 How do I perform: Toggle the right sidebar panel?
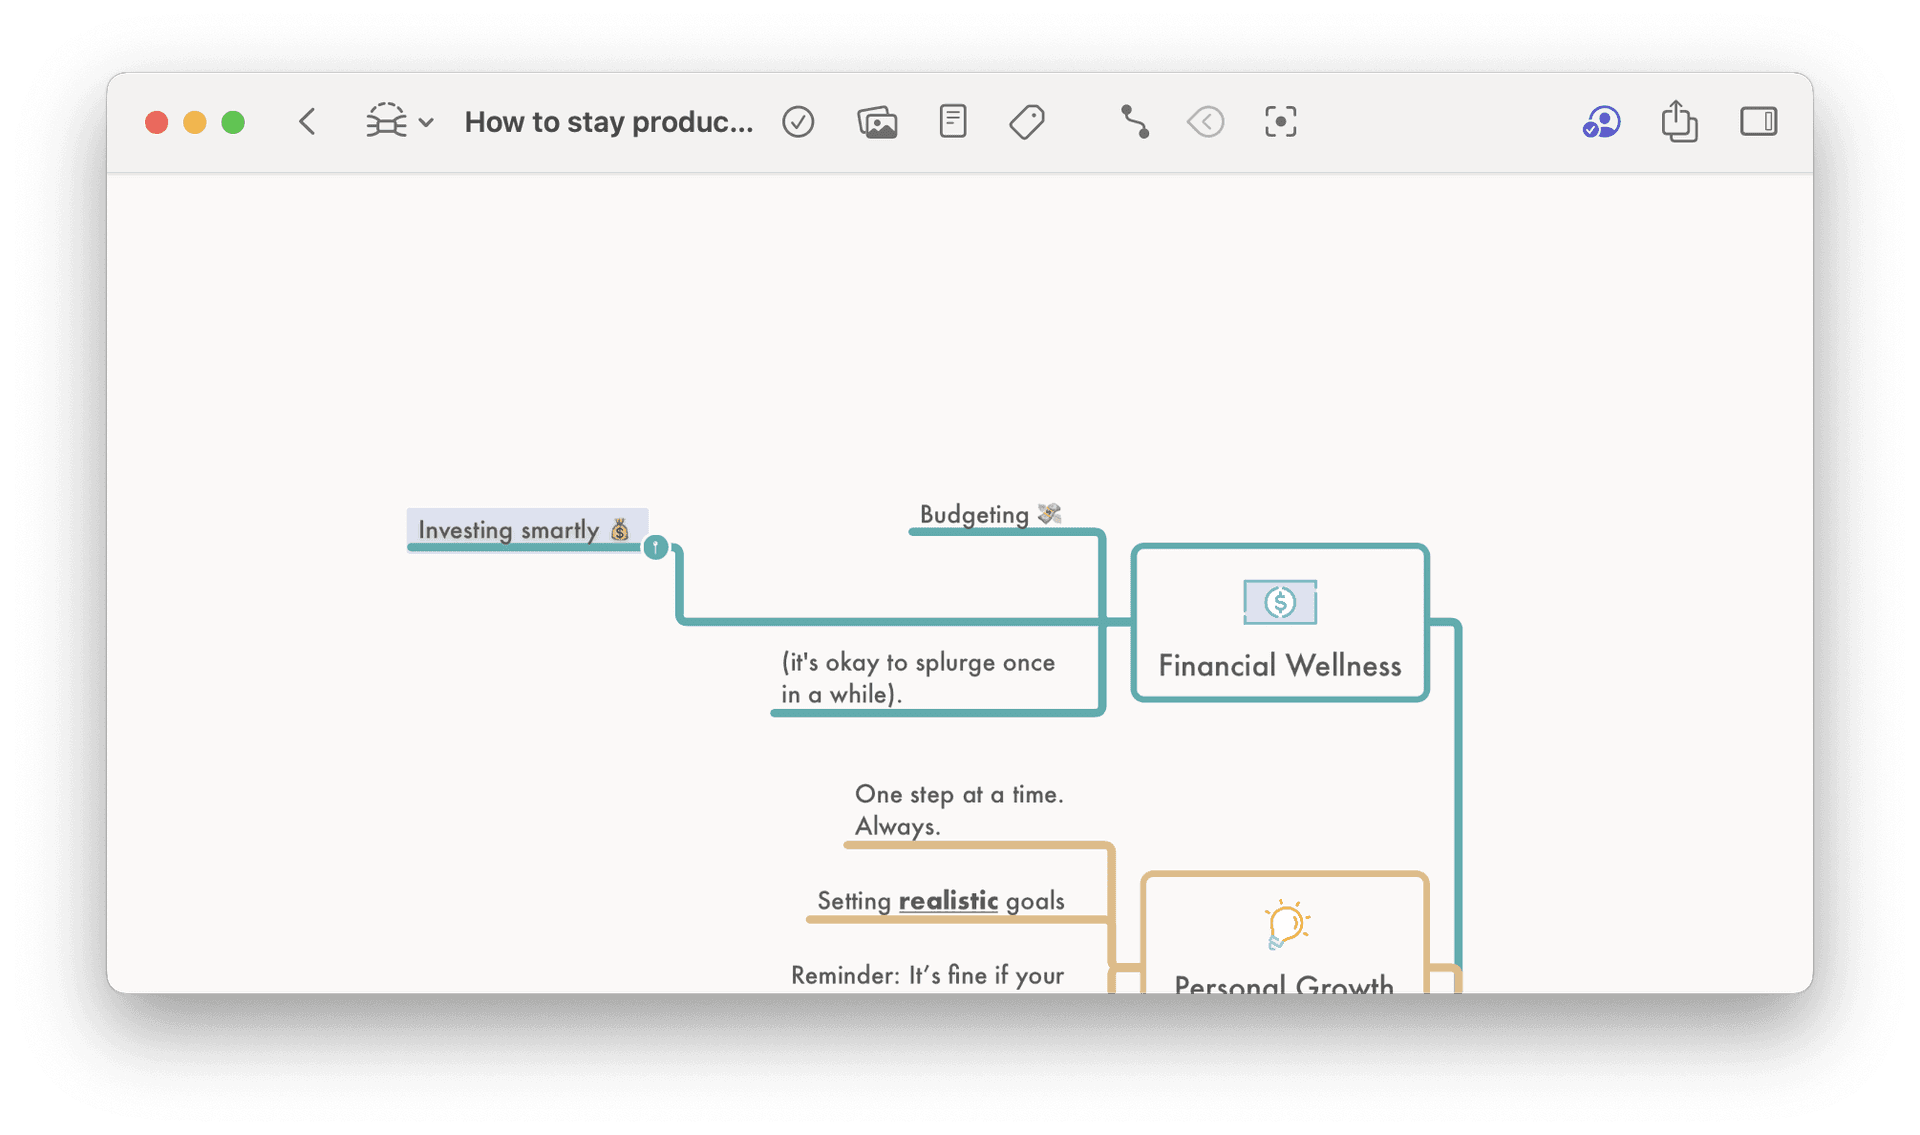point(1758,122)
